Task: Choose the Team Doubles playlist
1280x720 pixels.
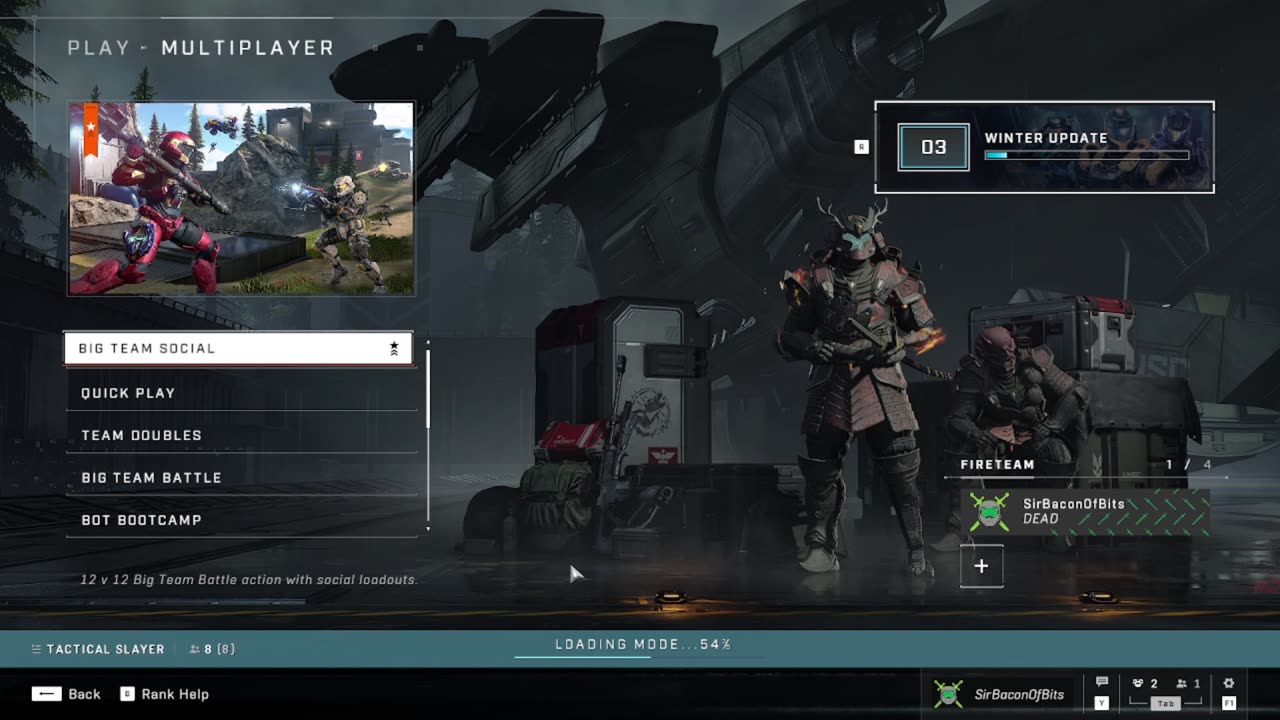Action: [241, 435]
